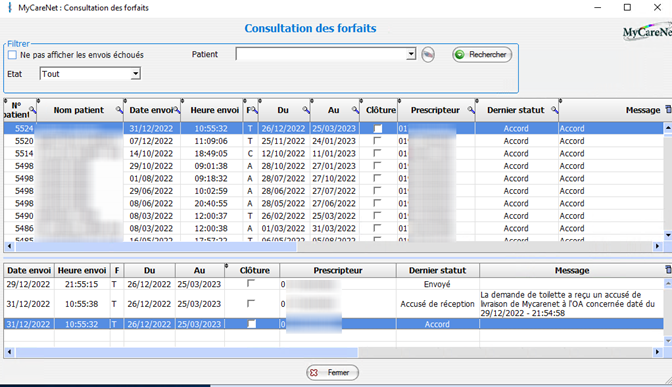Click the MyCareNet title bar app icon
Viewport: 672px width, 387px height.
click(10, 8)
